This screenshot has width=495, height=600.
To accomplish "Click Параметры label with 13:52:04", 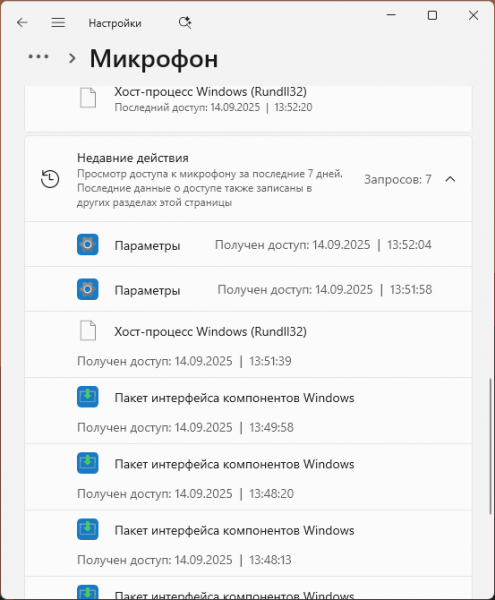I will tap(147, 246).
